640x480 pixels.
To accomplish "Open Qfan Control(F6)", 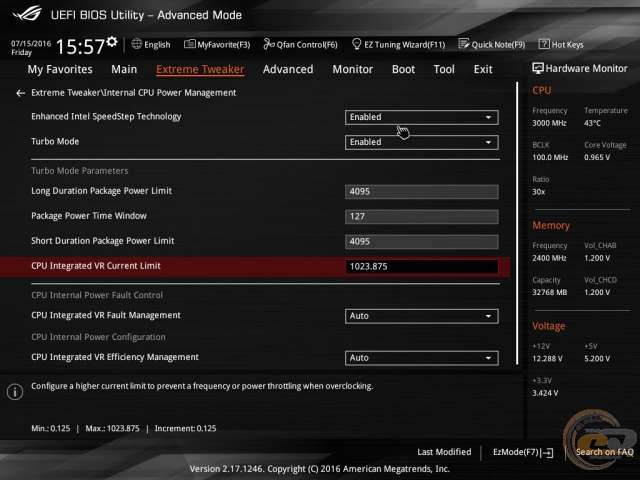I will tap(300, 44).
